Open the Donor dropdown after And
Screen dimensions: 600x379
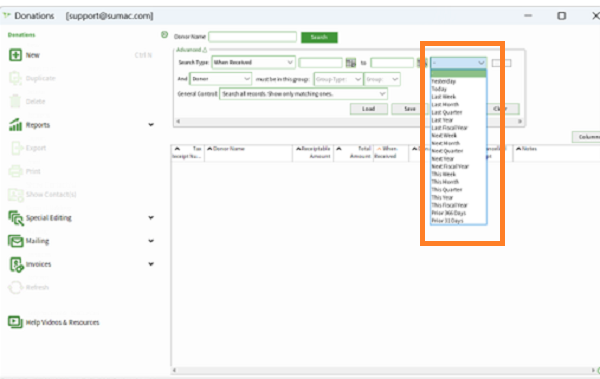pyautogui.click(x=221, y=79)
